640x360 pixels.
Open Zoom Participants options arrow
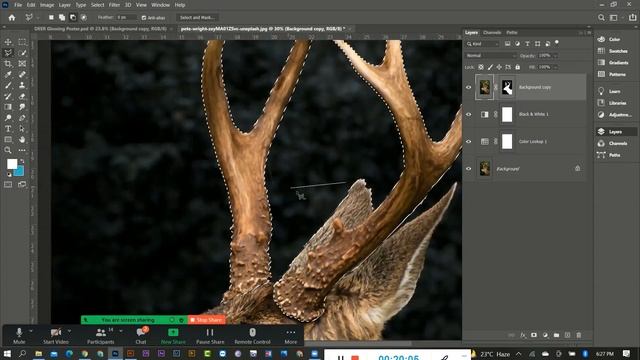point(120,331)
